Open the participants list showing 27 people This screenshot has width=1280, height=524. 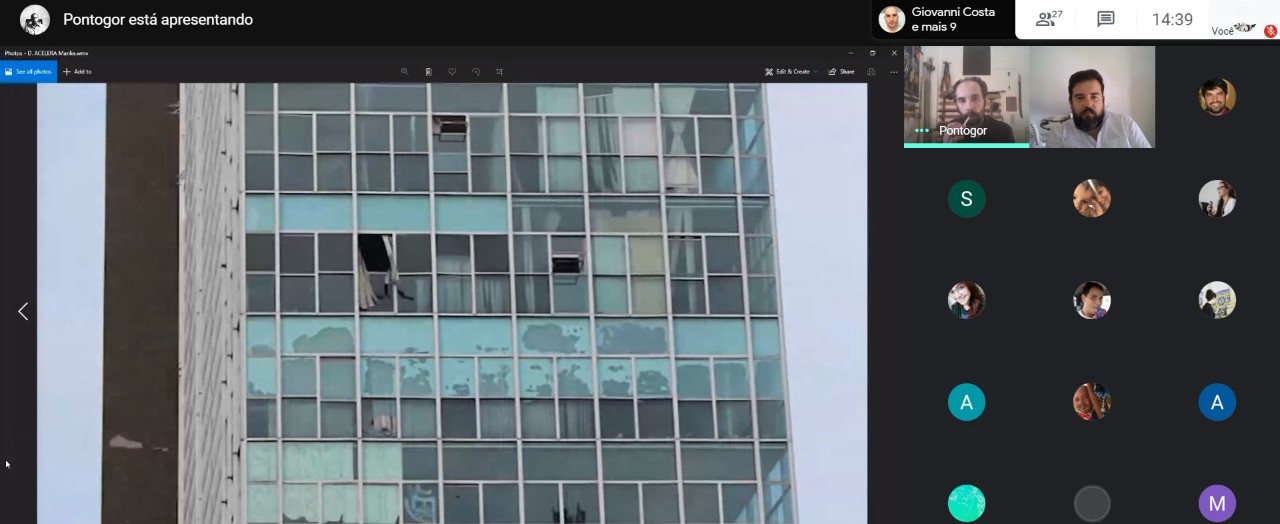(x=1049, y=19)
